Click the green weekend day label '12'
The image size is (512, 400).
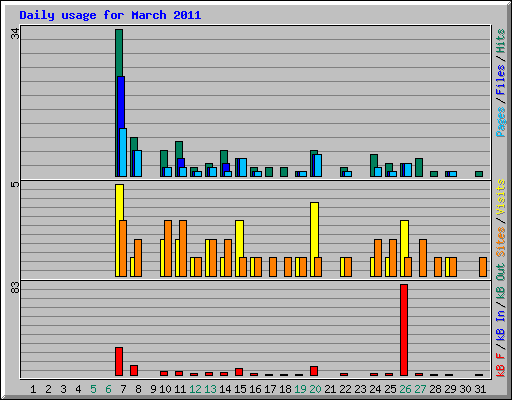pyautogui.click(x=195, y=389)
